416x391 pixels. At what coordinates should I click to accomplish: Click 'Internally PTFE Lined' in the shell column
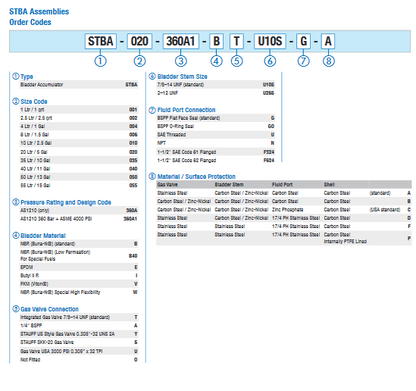coord(345,241)
